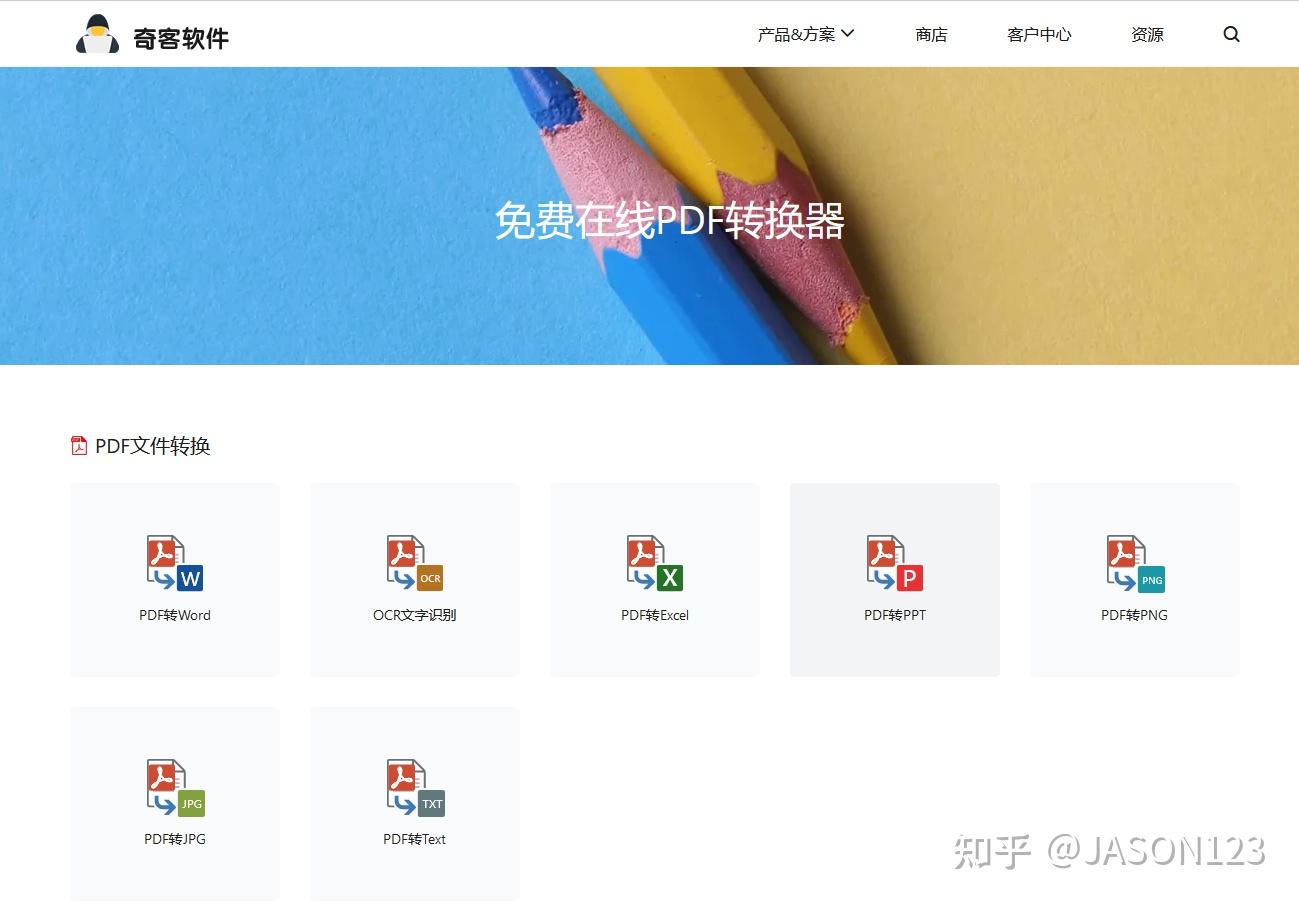
Task: Click the PDF to Word icon
Action: pyautogui.click(x=175, y=563)
